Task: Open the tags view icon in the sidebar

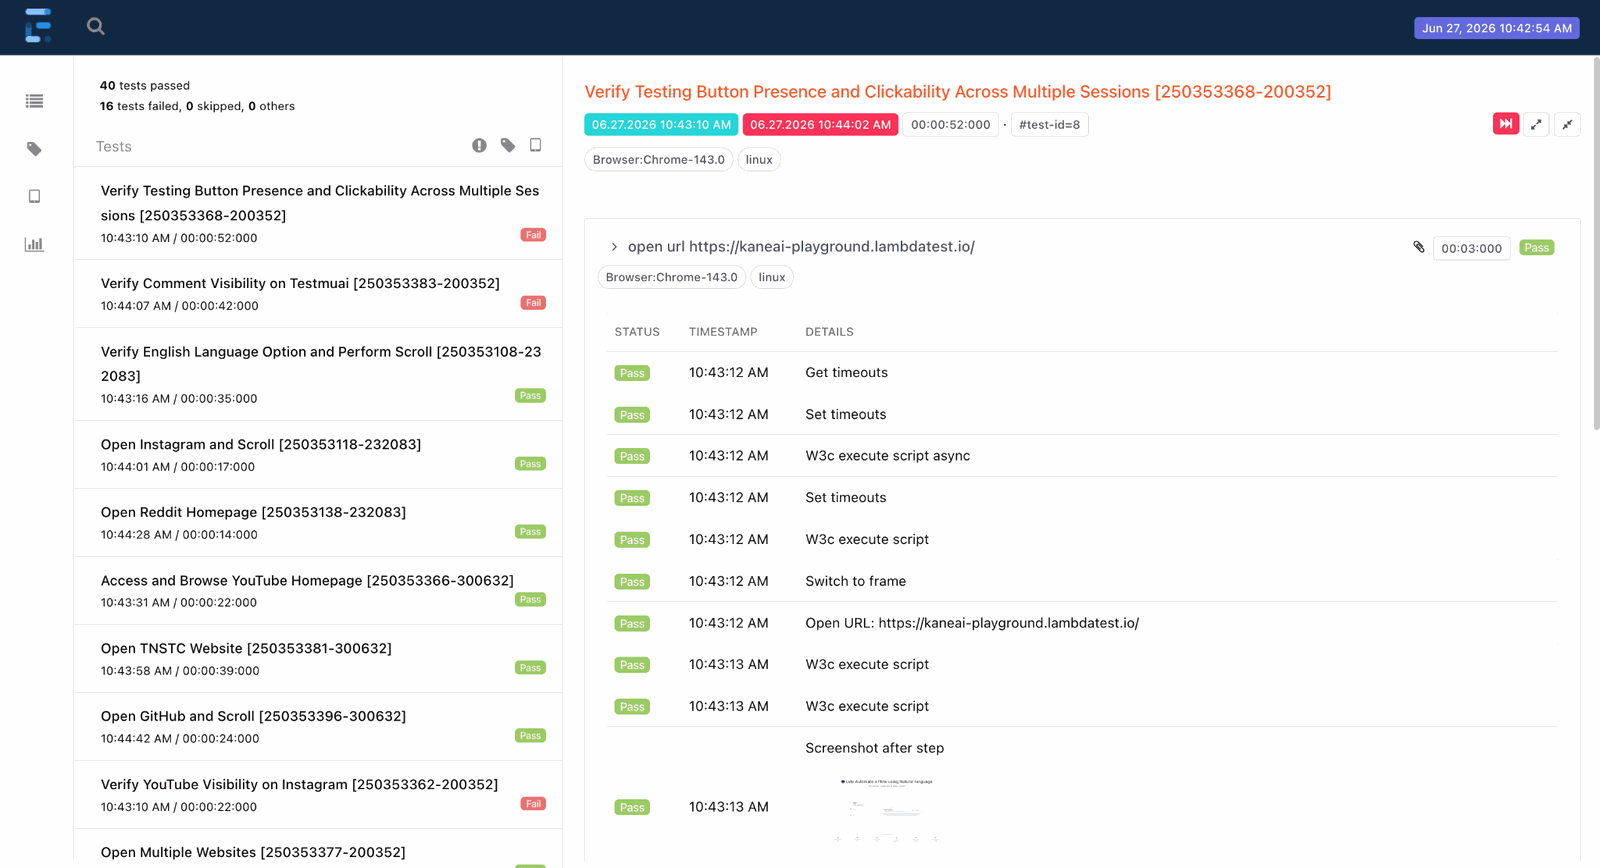Action: point(35,149)
